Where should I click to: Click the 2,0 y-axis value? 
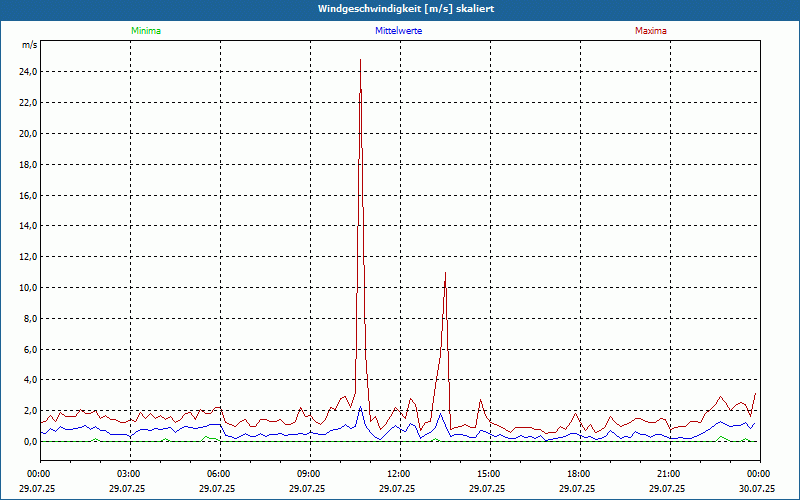(x=31, y=411)
